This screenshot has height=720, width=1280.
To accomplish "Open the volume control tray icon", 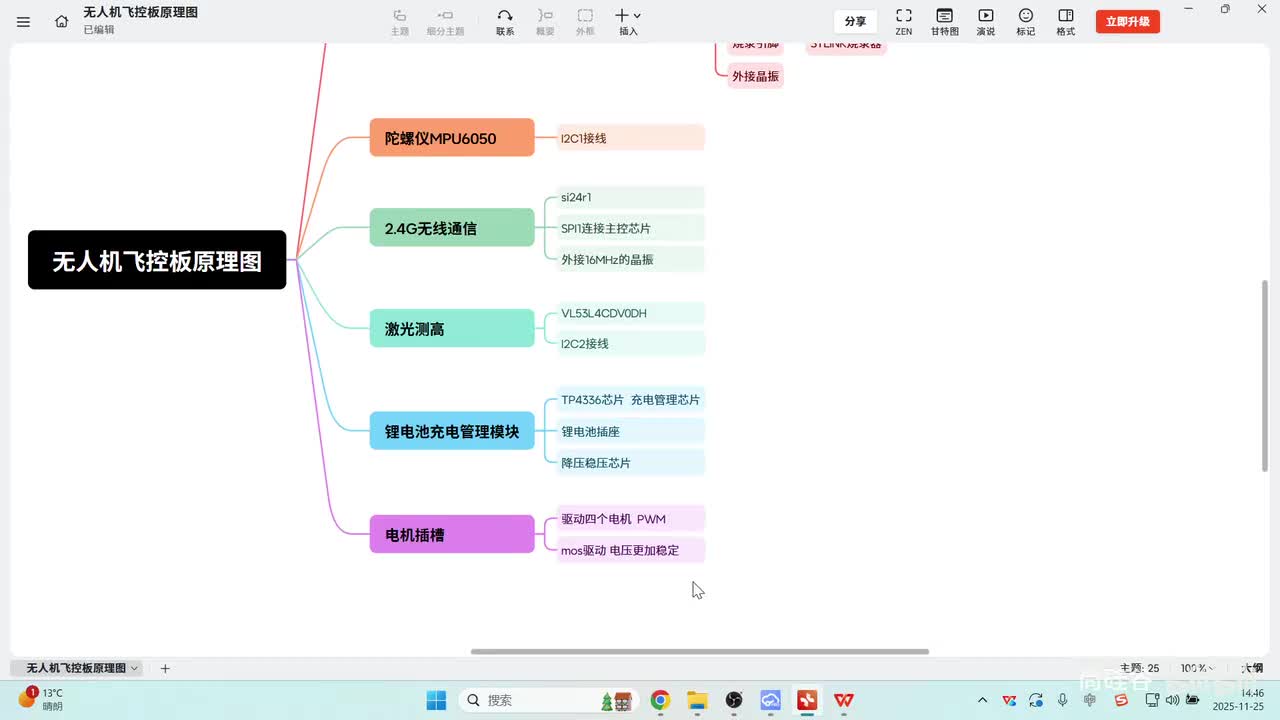I will [x=1173, y=700].
